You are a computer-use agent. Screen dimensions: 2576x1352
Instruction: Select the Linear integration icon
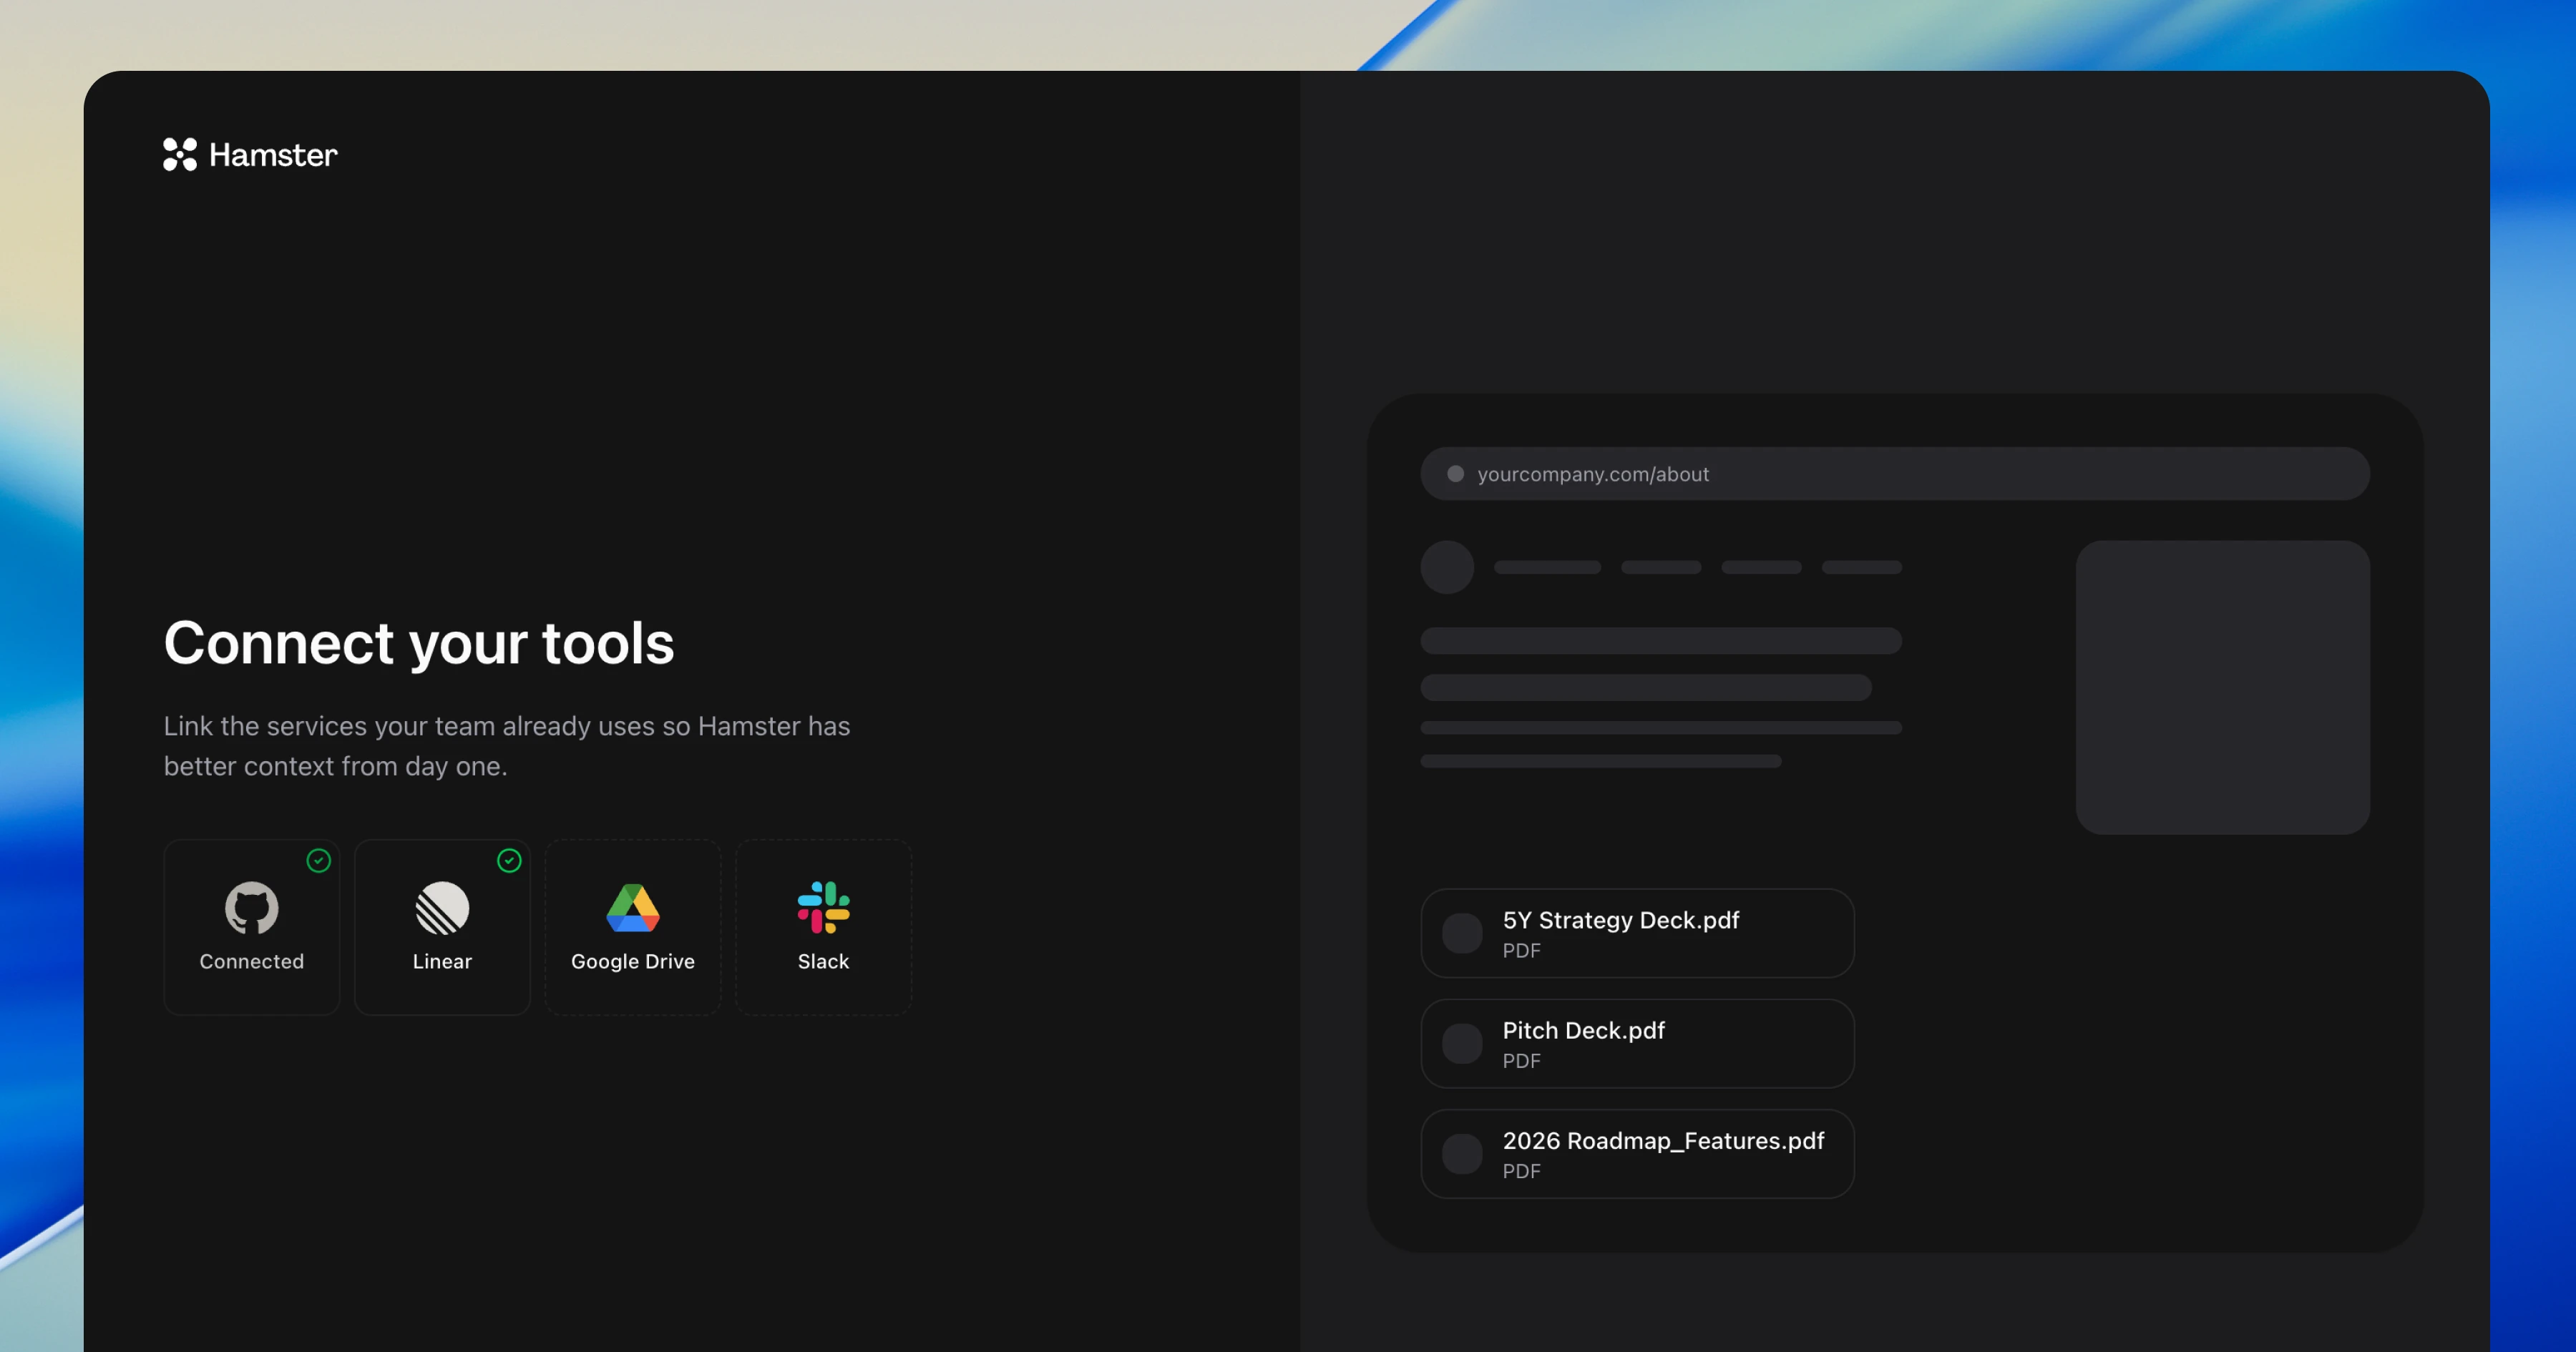click(x=442, y=908)
